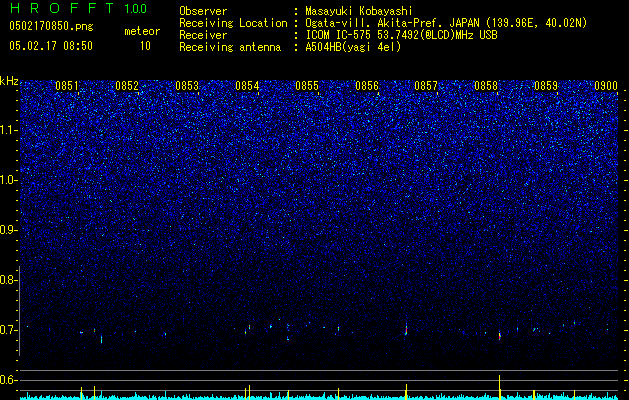Click the strong meteor echo near 0858
This screenshot has width=629, height=400.
(x=499, y=335)
